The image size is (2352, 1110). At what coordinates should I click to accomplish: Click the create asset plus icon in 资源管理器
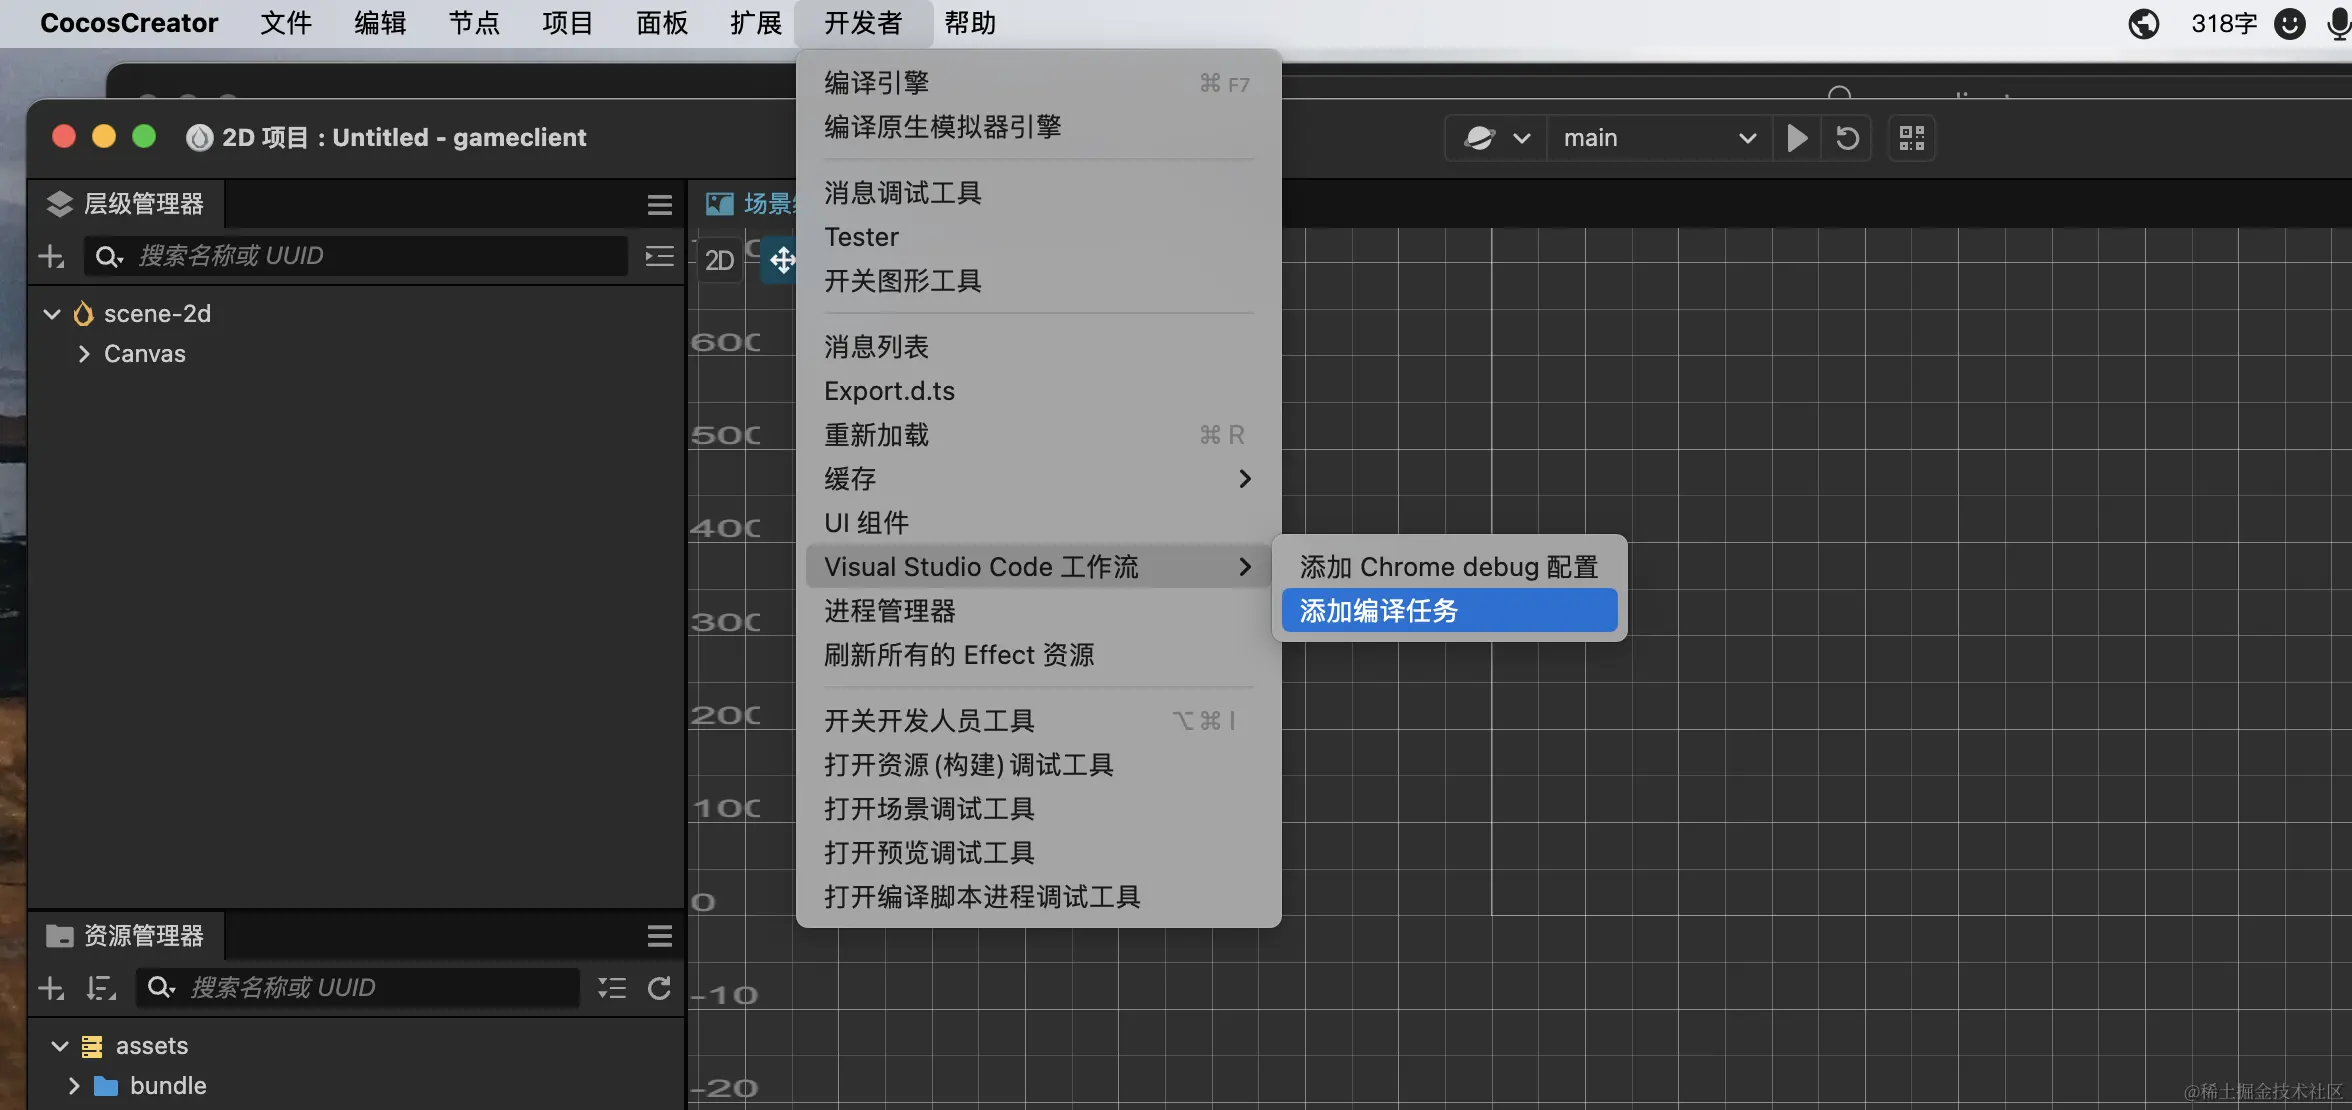(x=51, y=988)
